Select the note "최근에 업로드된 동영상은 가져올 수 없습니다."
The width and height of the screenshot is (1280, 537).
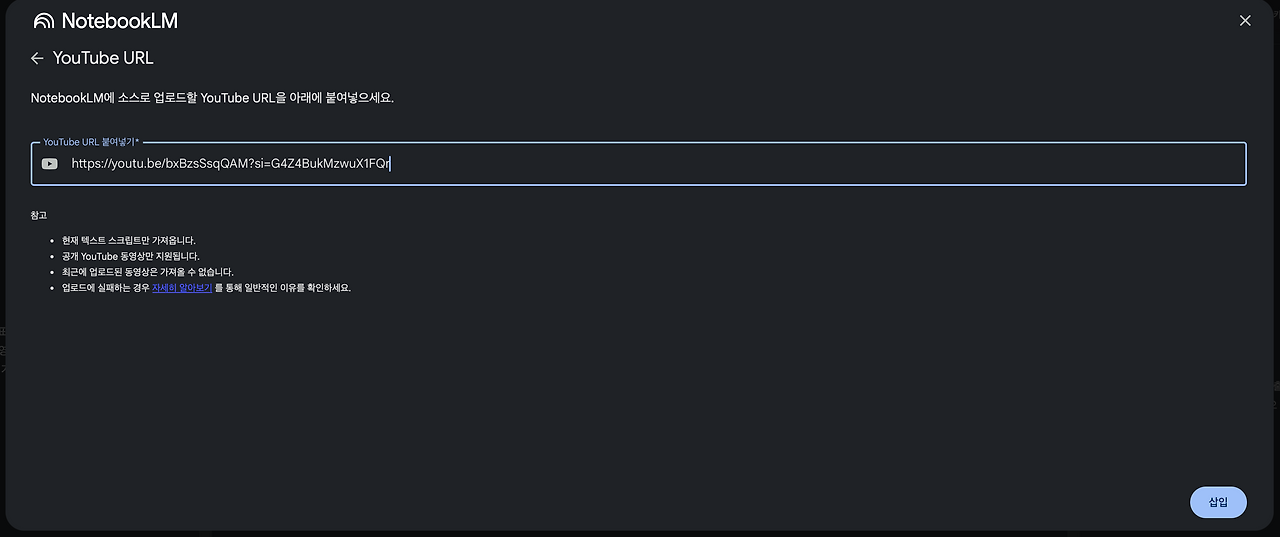147,272
